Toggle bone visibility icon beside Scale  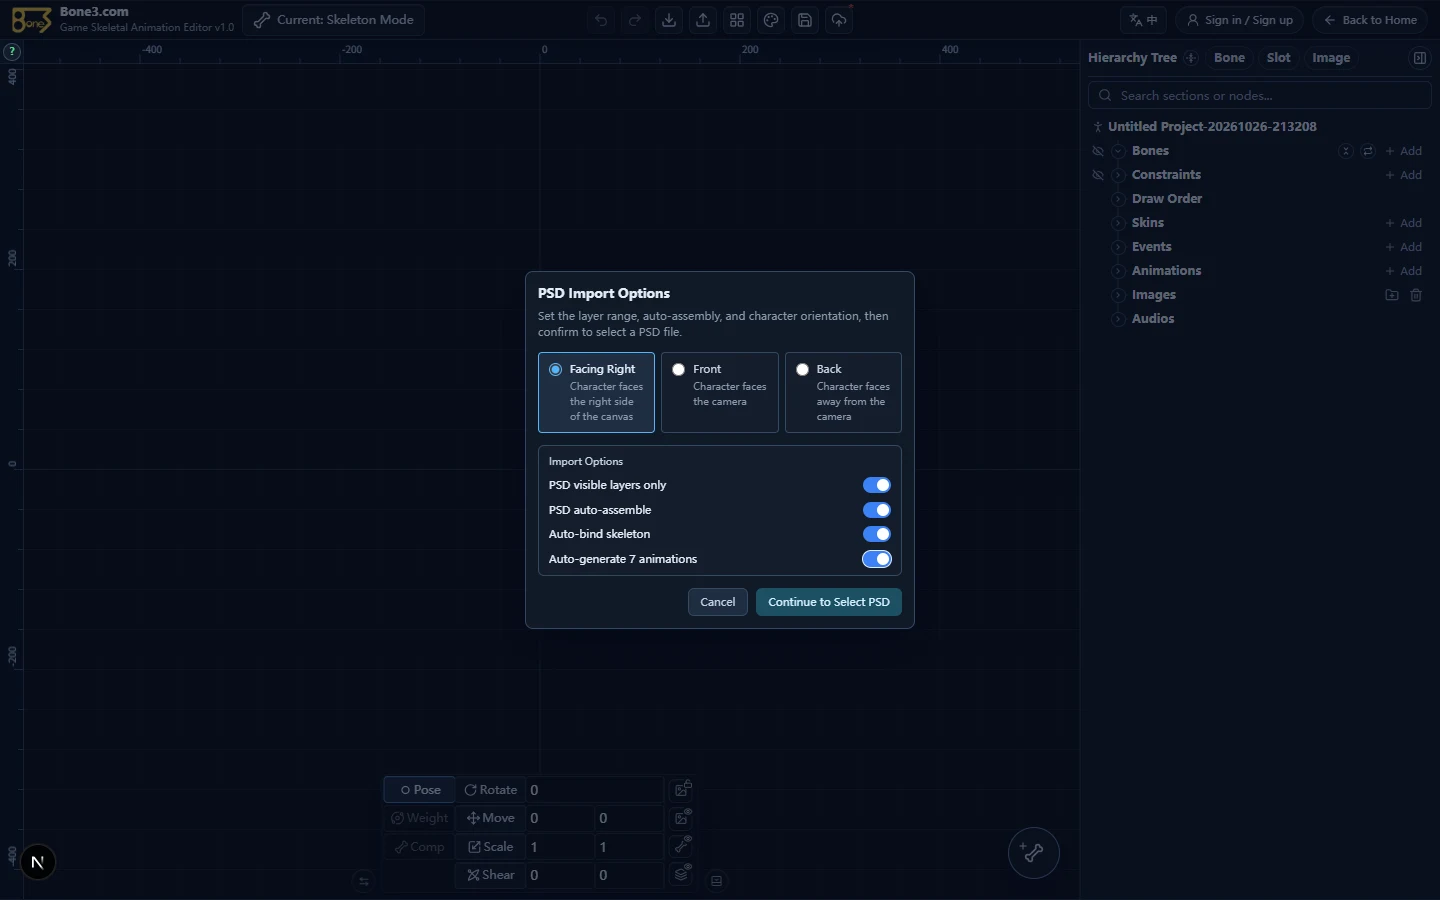(683, 846)
